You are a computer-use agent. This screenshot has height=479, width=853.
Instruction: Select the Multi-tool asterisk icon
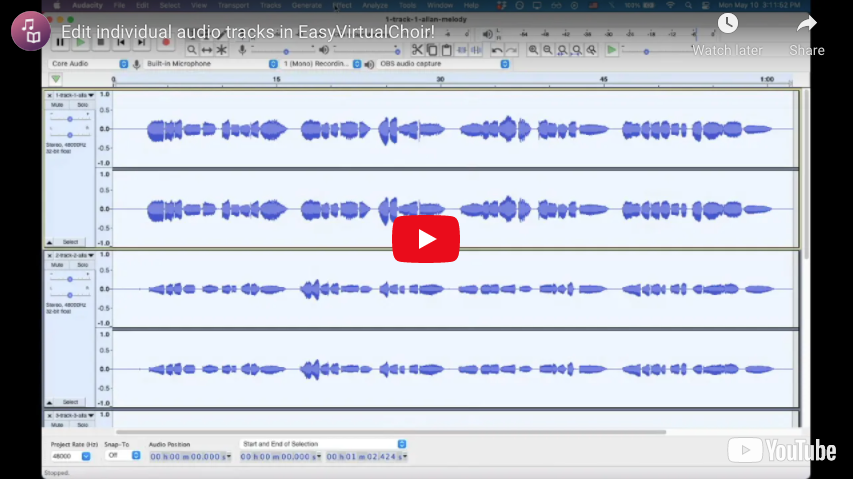coord(221,50)
